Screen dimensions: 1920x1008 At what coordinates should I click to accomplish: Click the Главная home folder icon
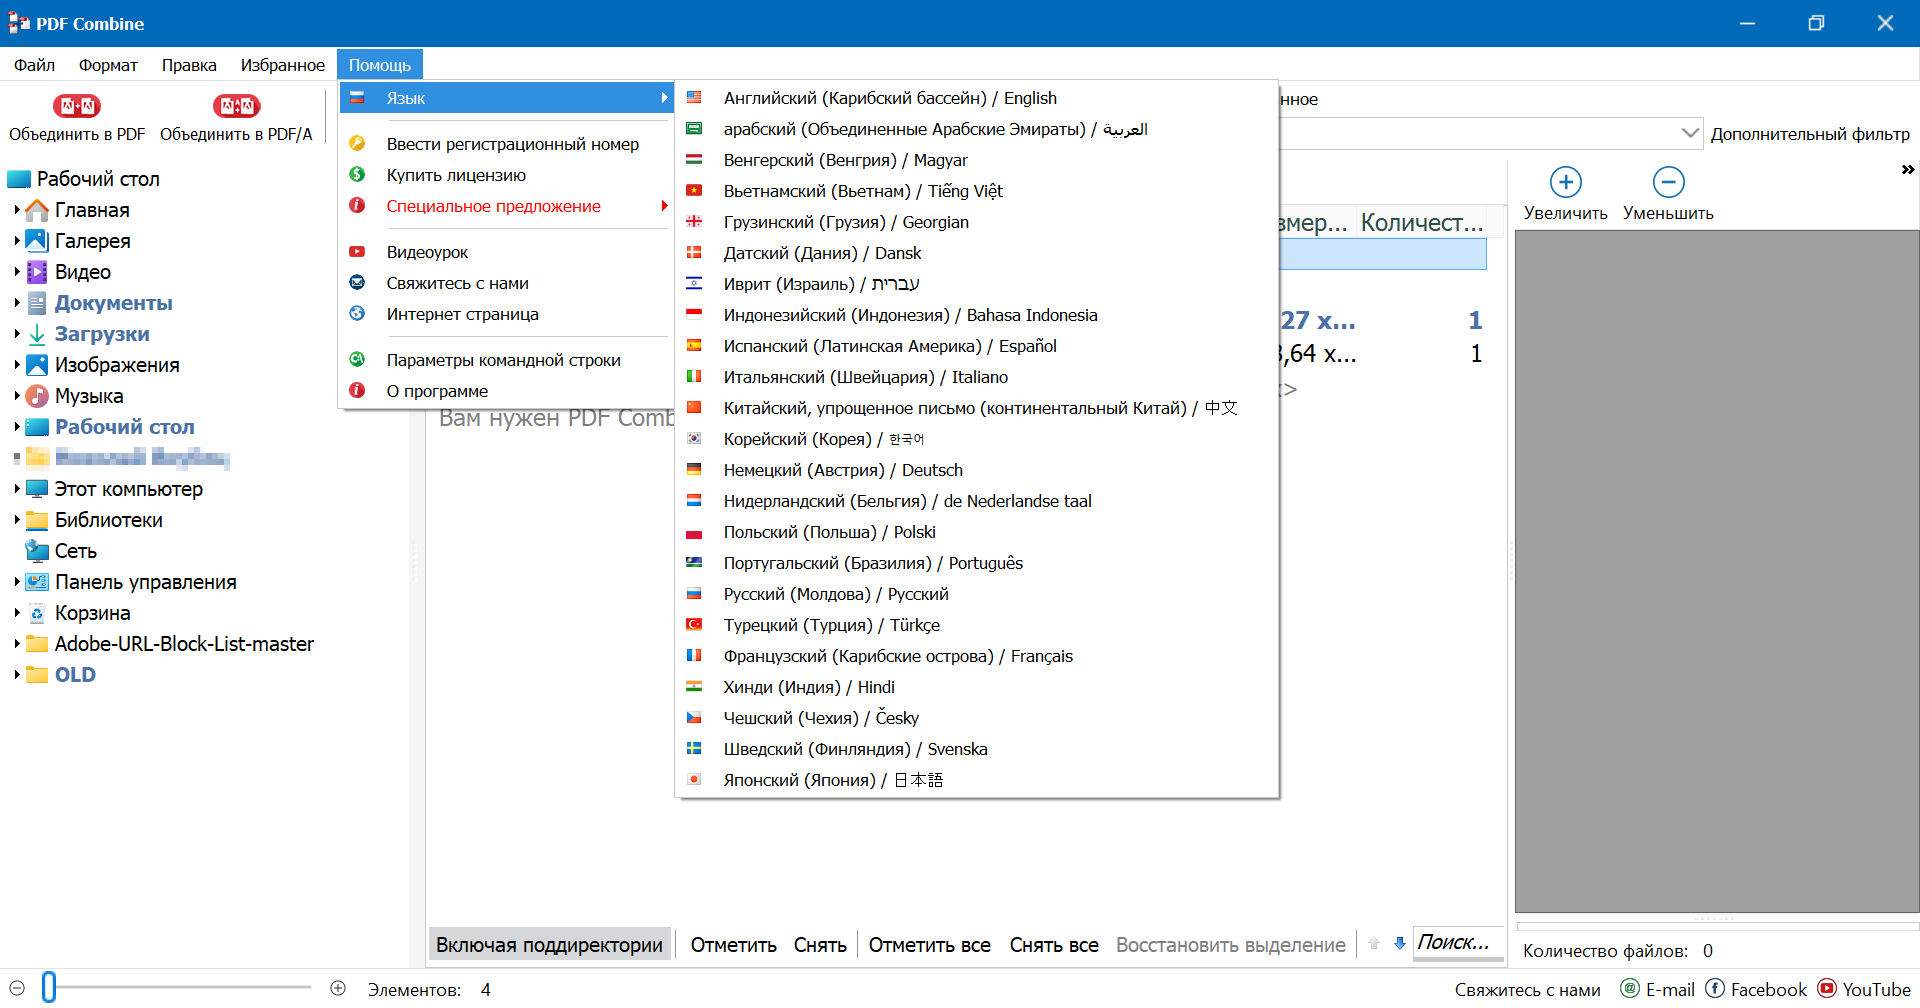coord(37,210)
